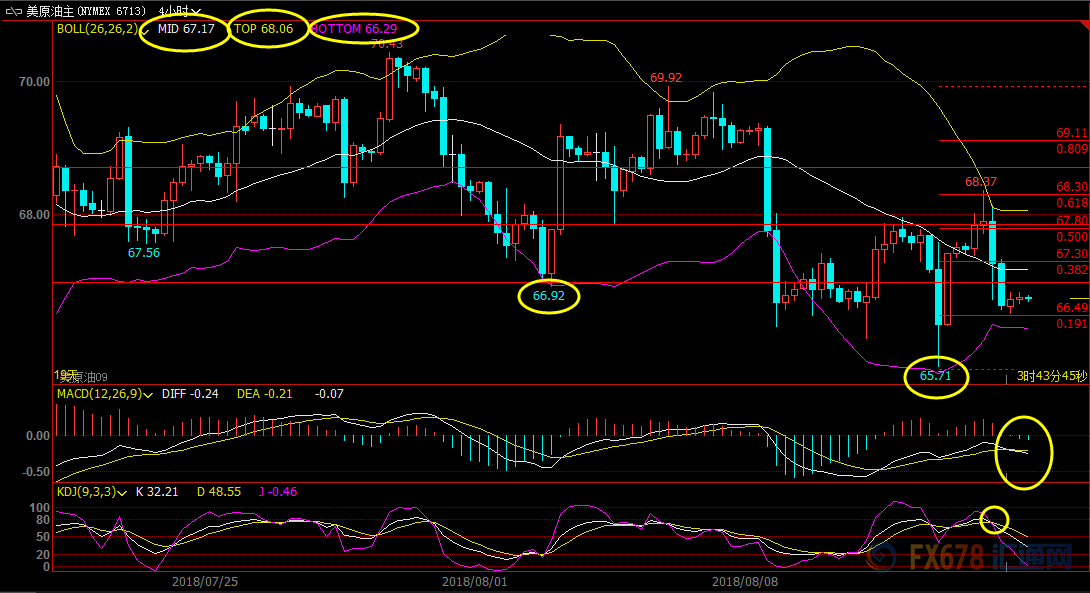Click the 66.92 low price label
The height and width of the screenshot is (593, 1090).
click(548, 296)
